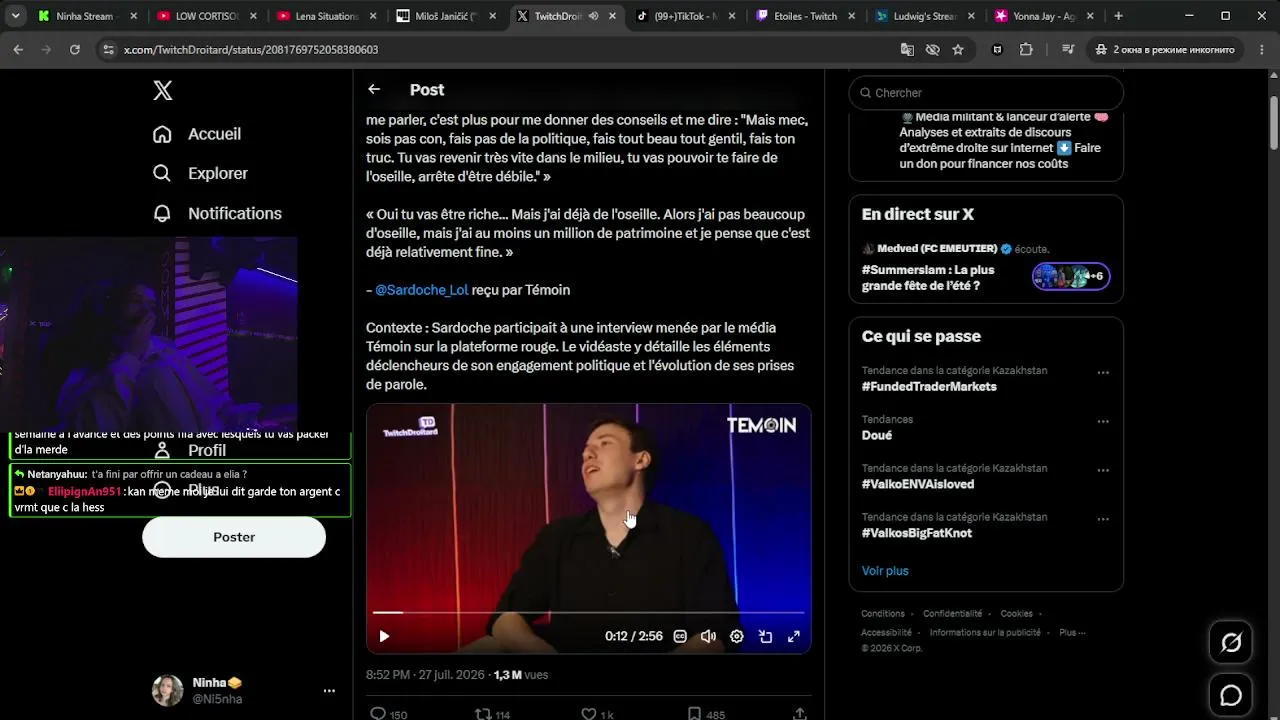Focus the Chercher search field

(986, 93)
